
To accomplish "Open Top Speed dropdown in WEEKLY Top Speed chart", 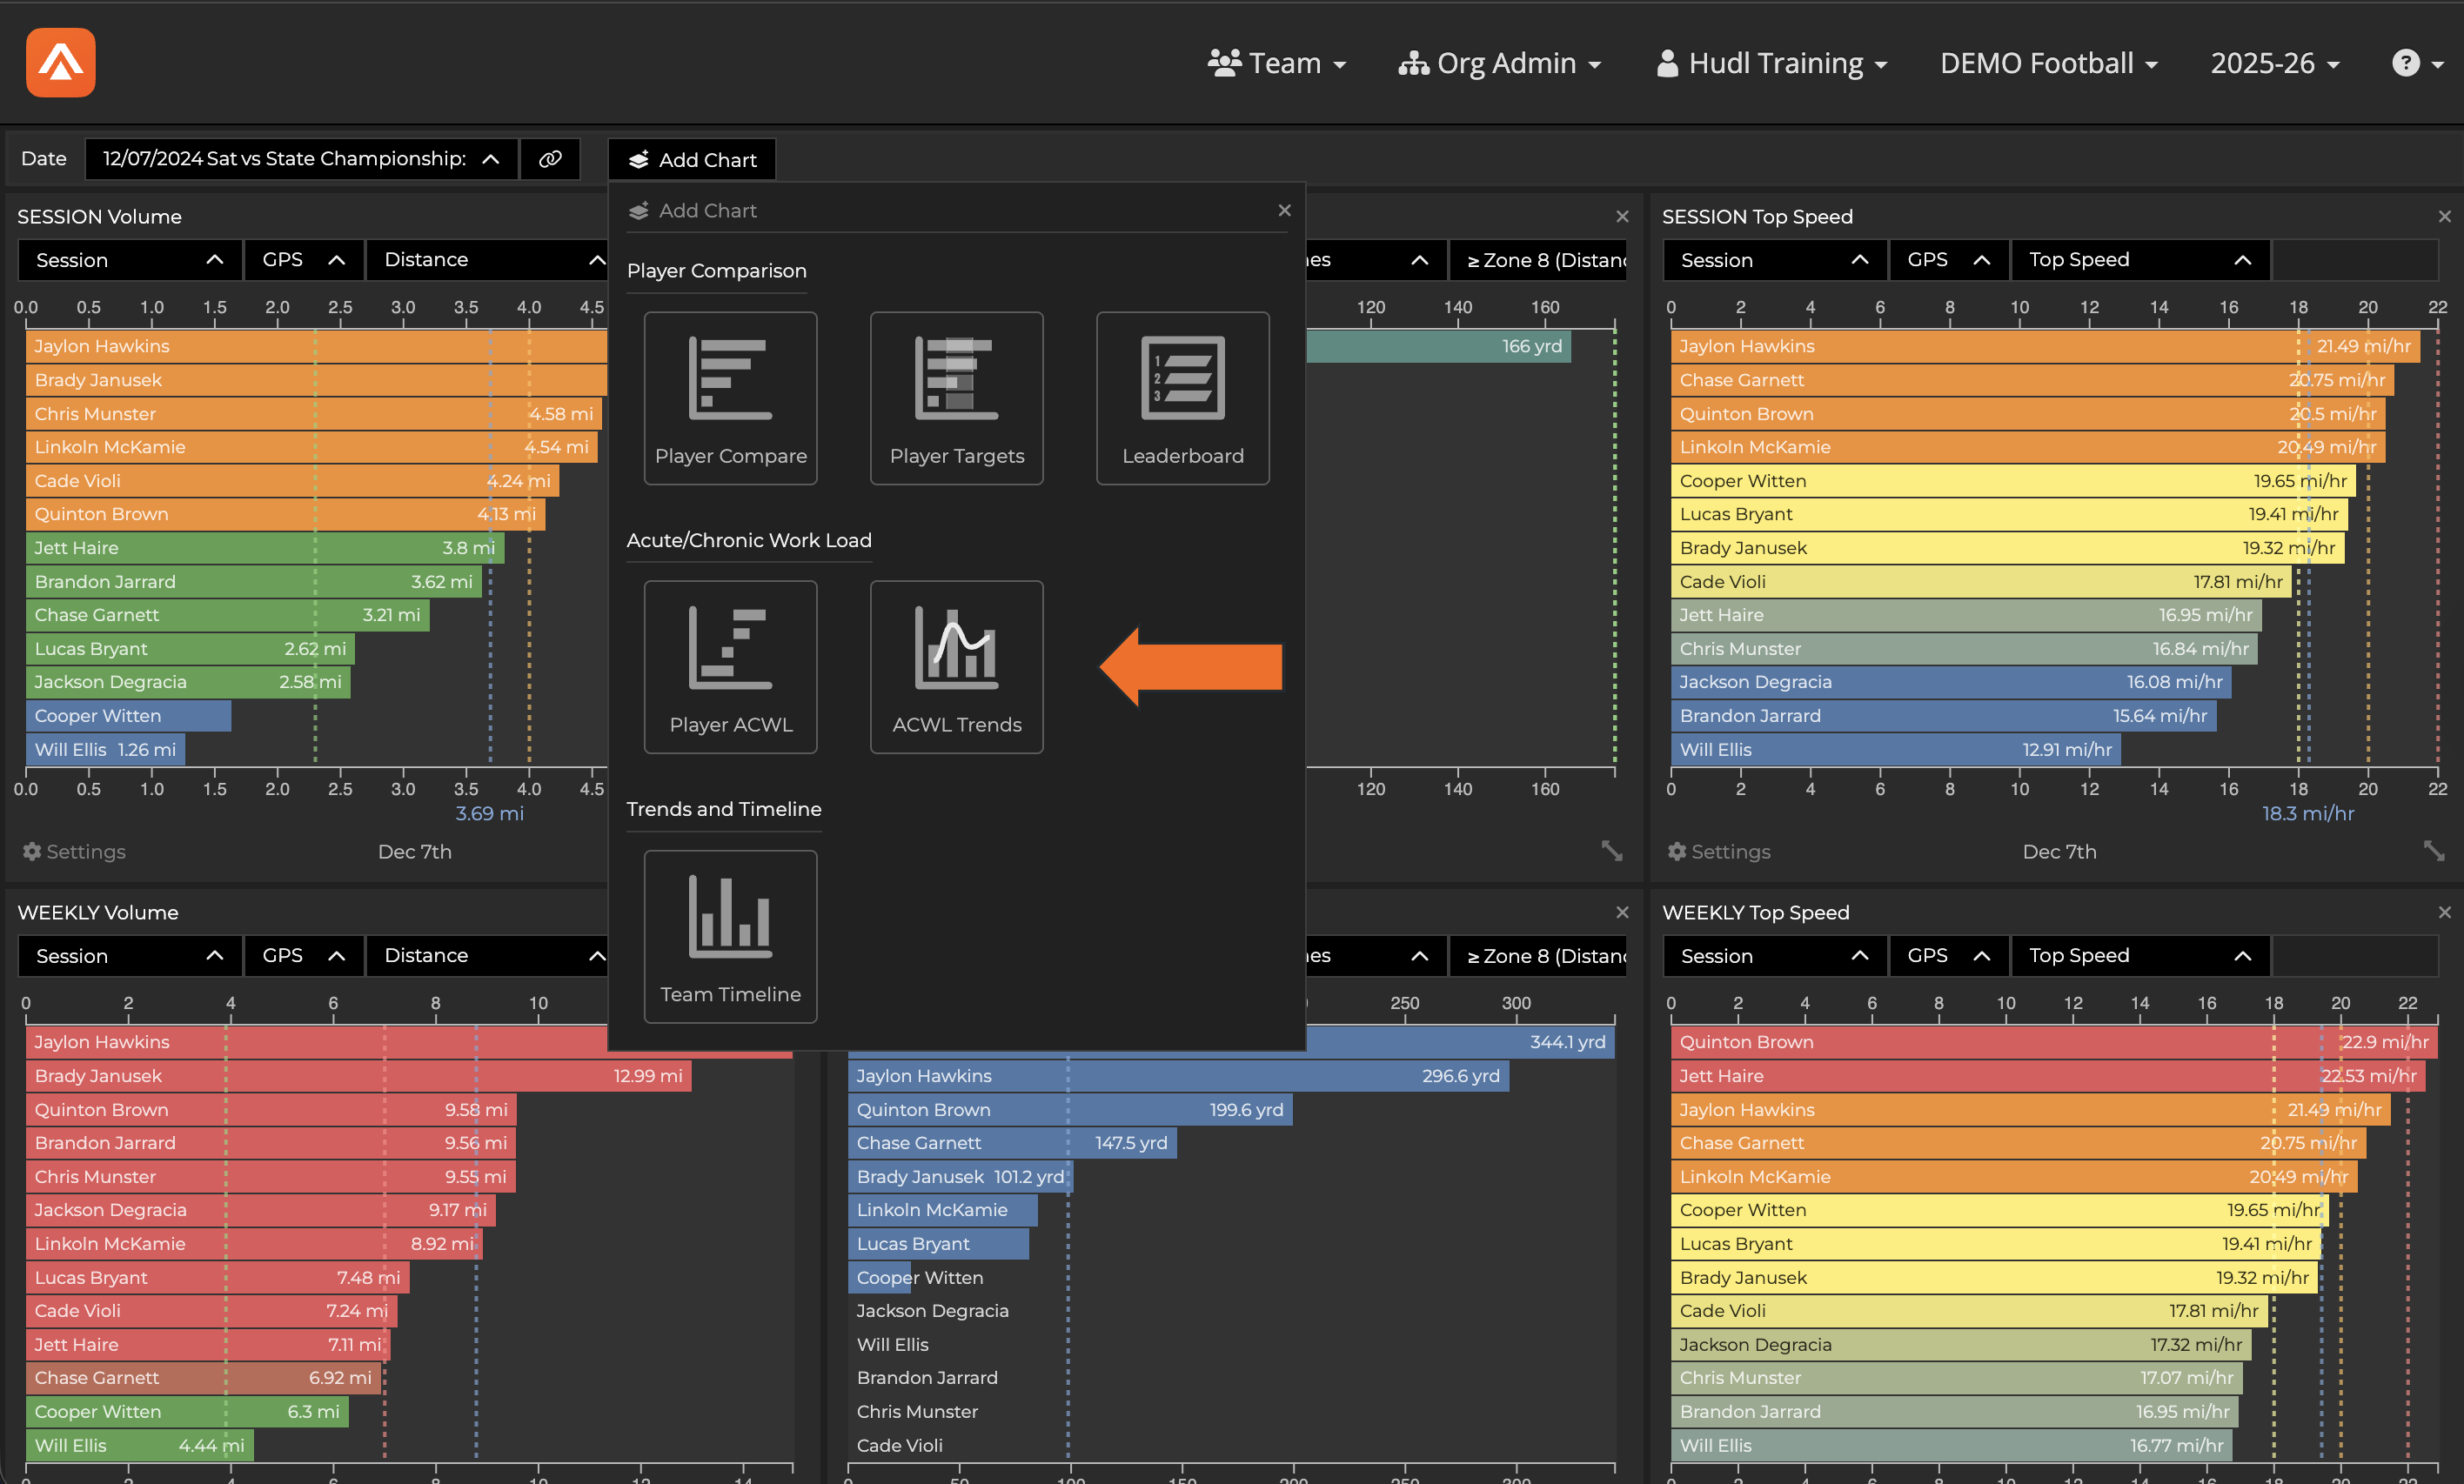I will coord(2140,956).
